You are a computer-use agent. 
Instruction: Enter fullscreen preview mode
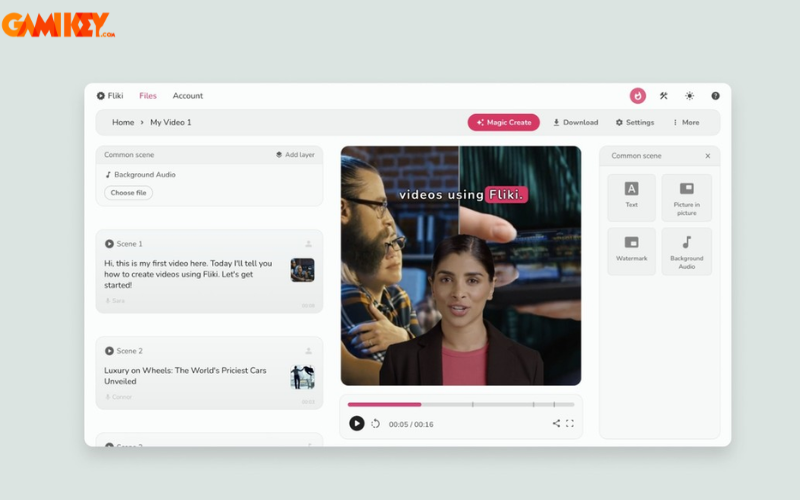pos(570,423)
